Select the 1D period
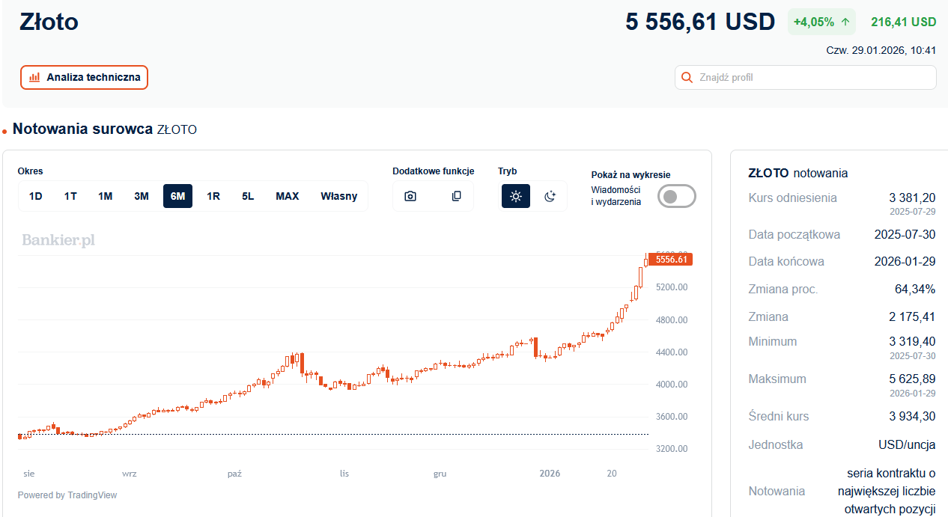This screenshot has height=517, width=948. (36, 197)
